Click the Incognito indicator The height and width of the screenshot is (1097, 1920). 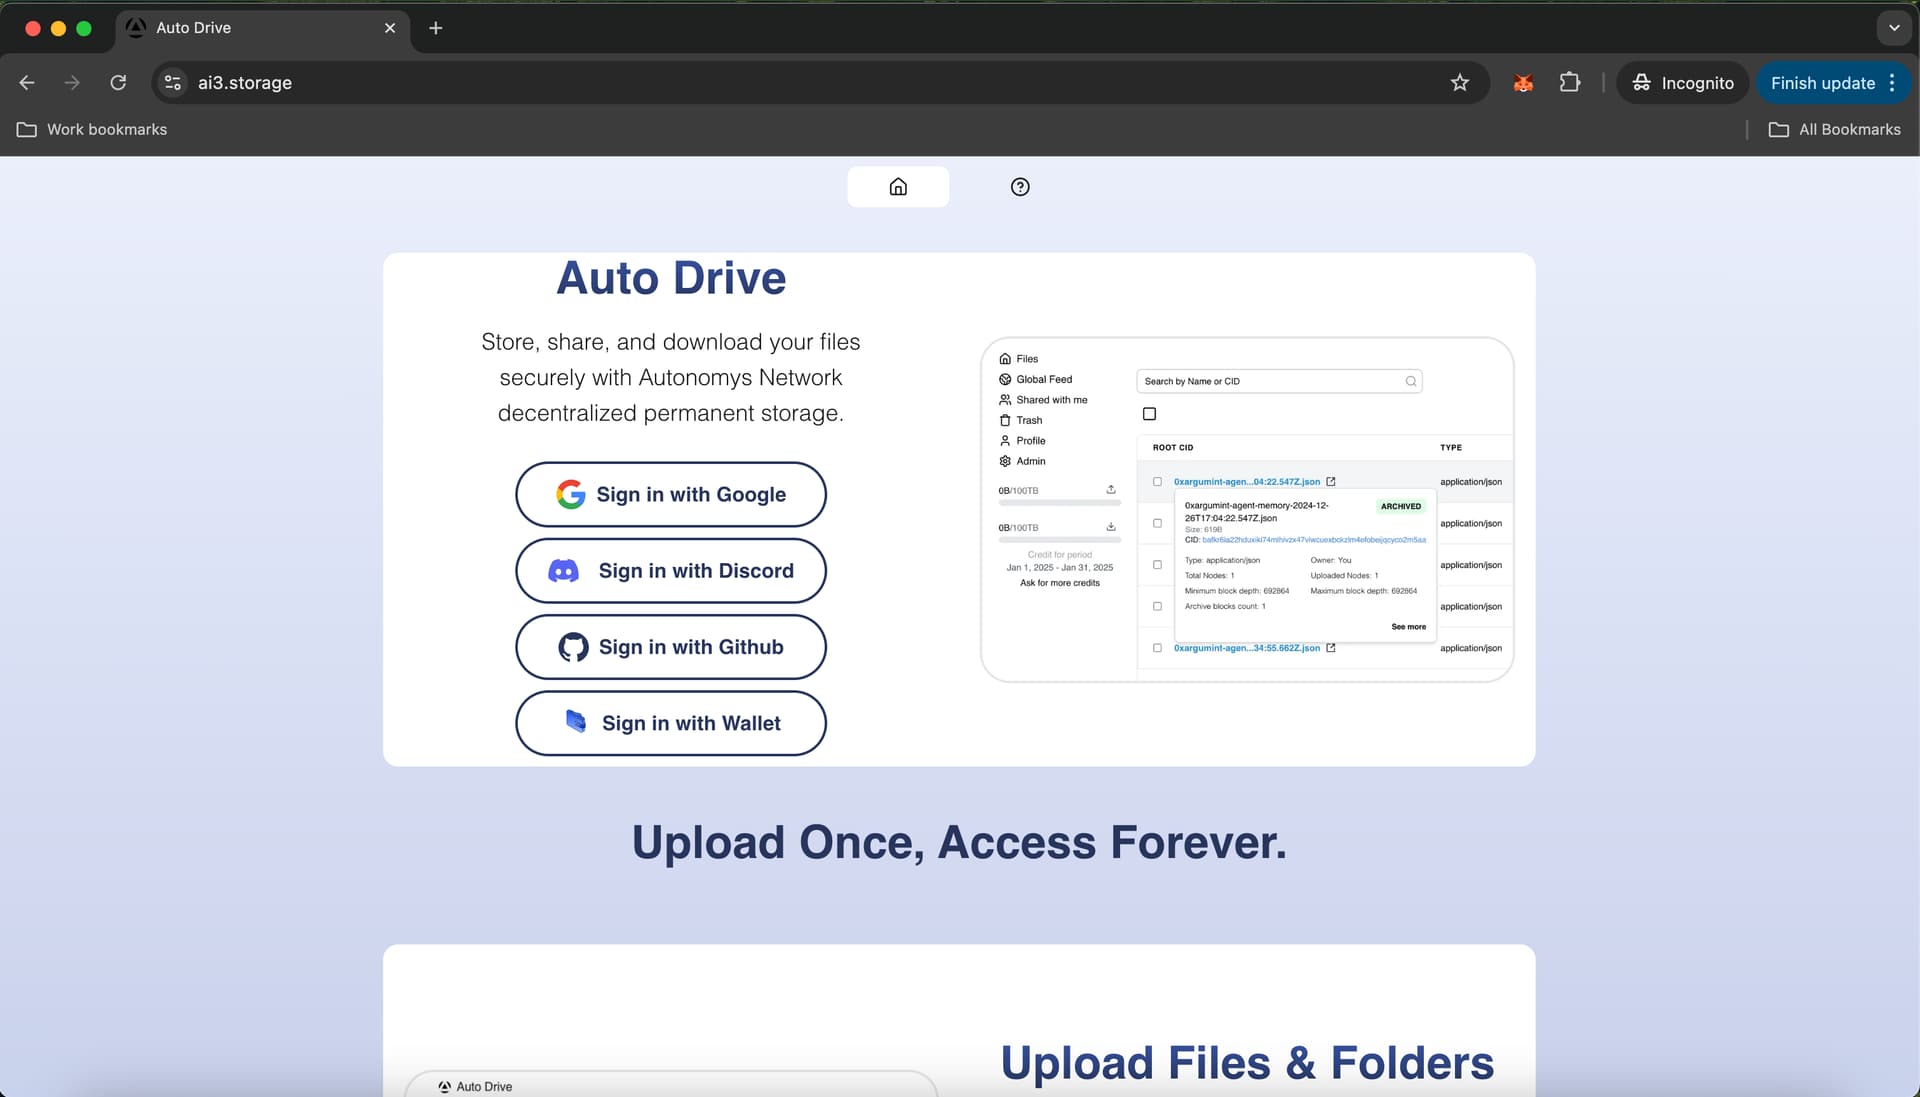pyautogui.click(x=1683, y=83)
